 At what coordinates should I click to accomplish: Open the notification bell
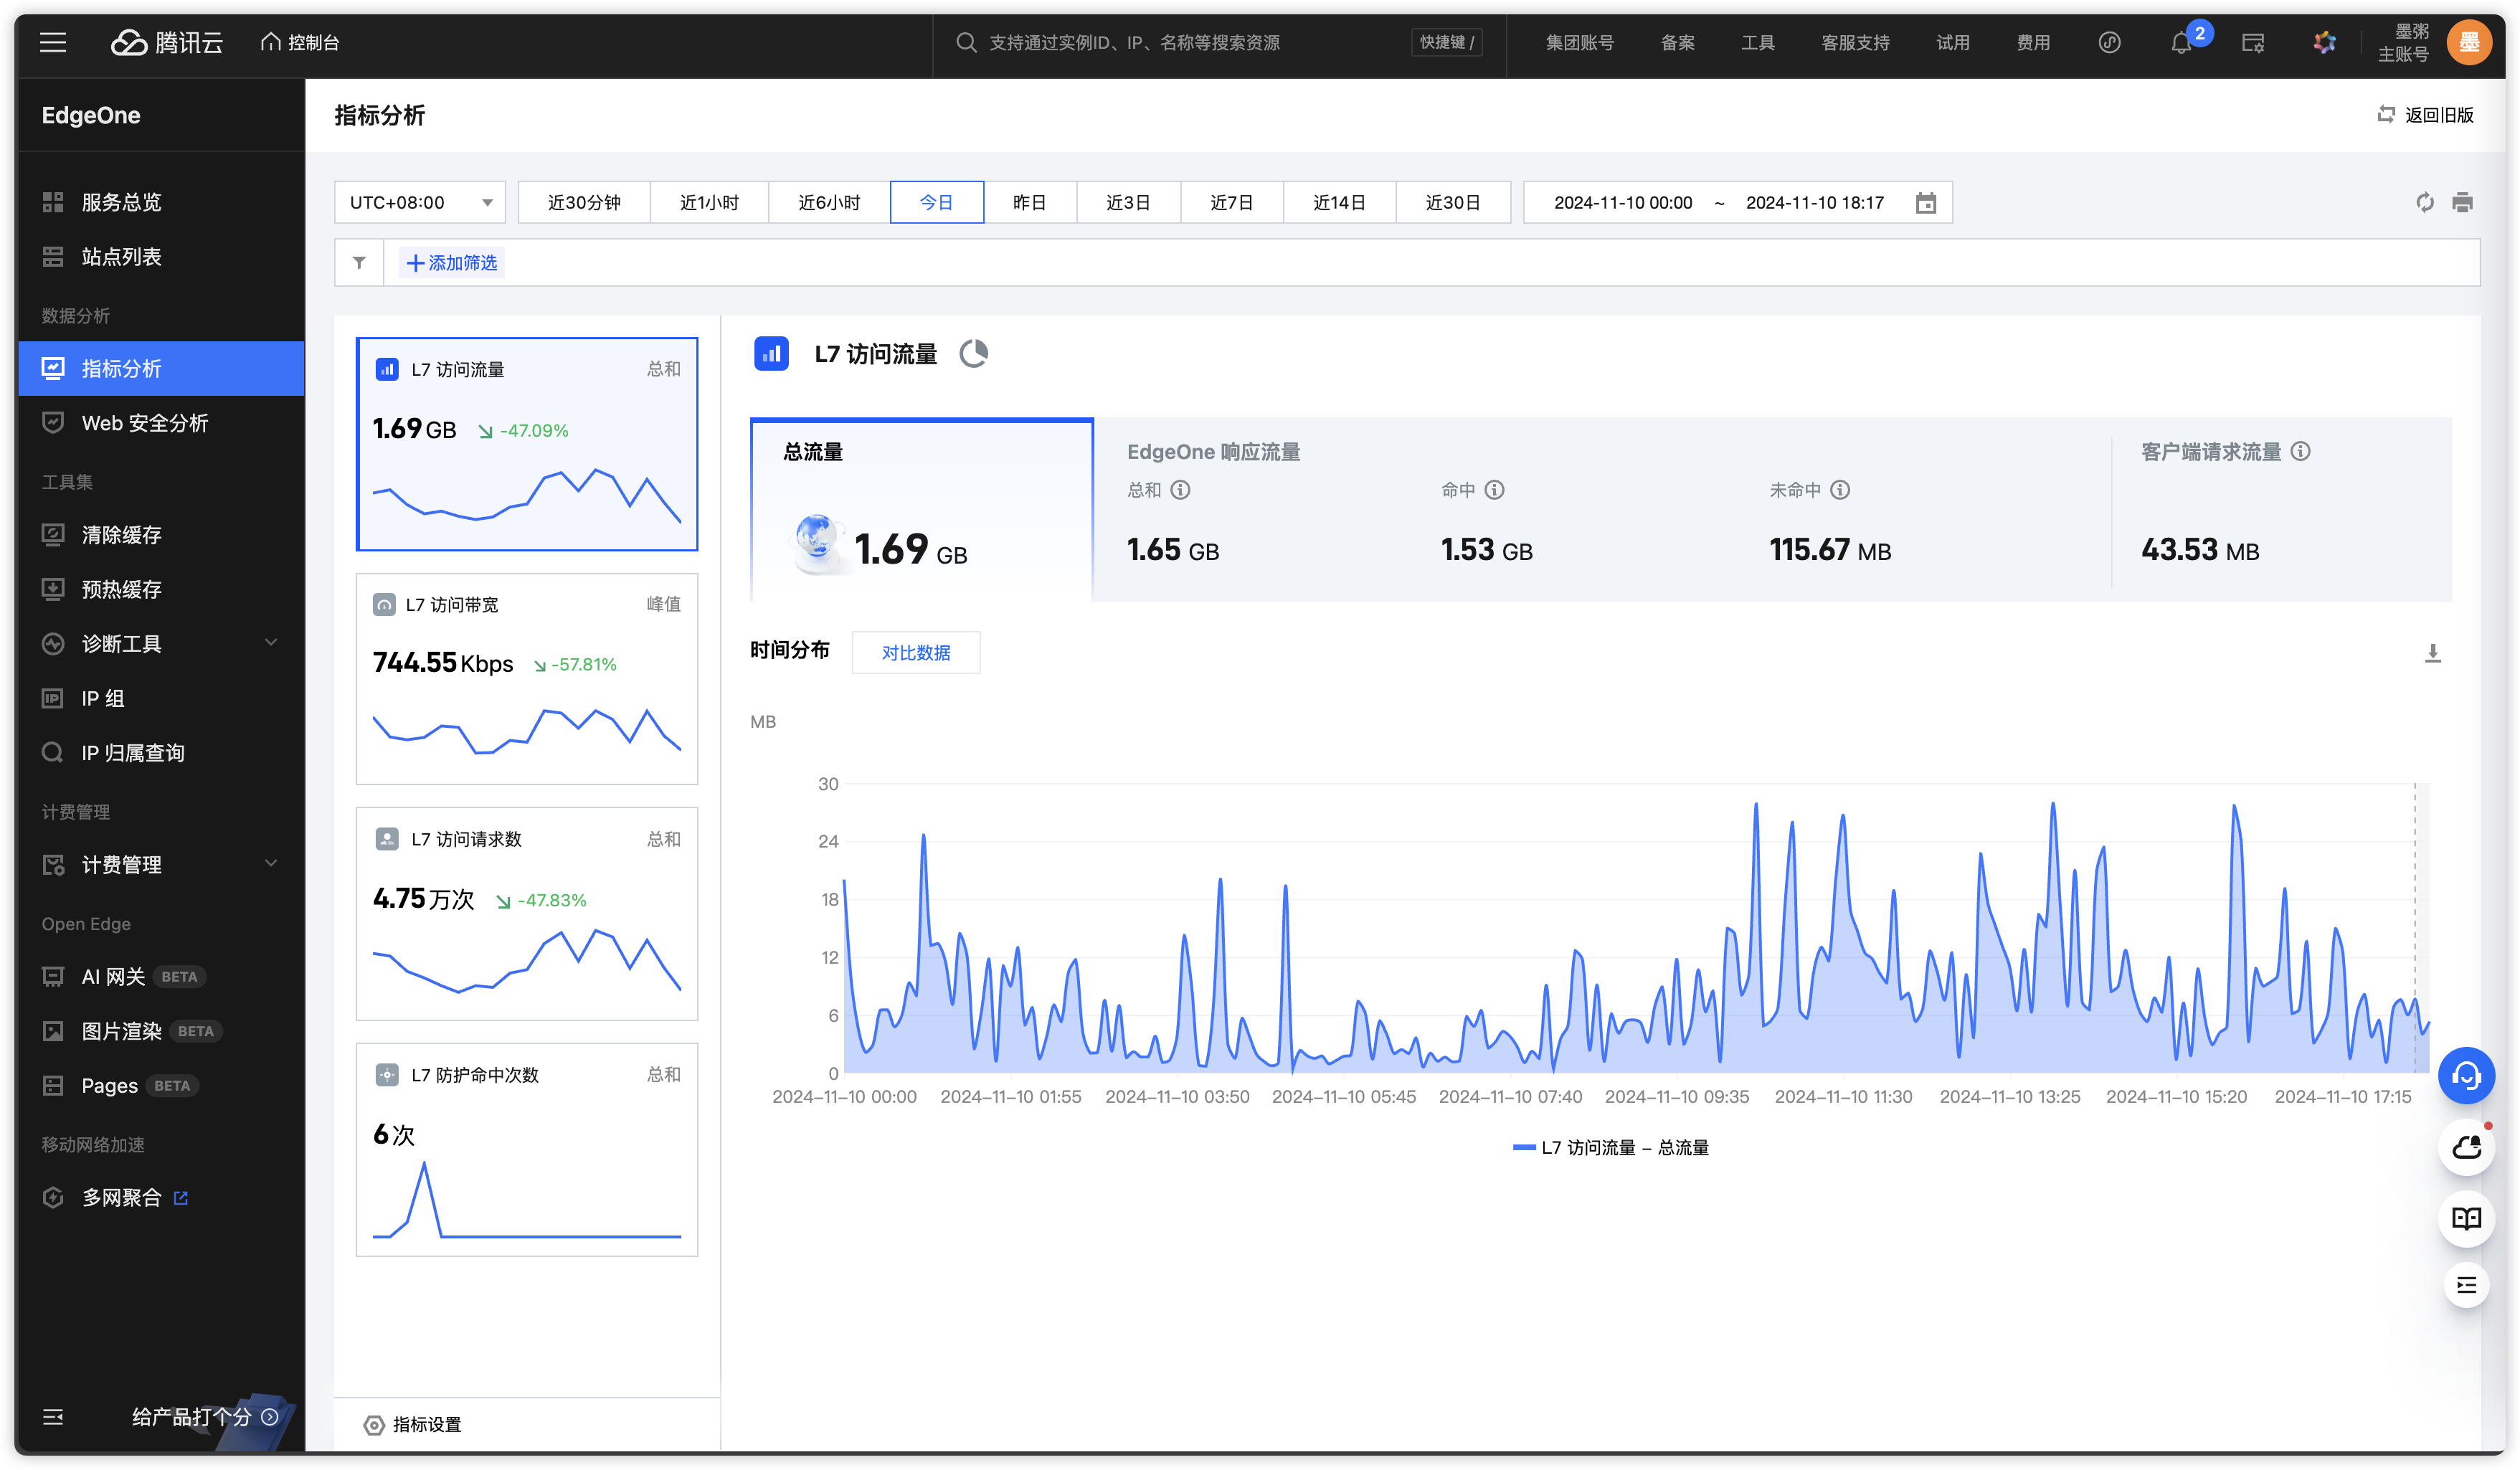coord(2181,42)
